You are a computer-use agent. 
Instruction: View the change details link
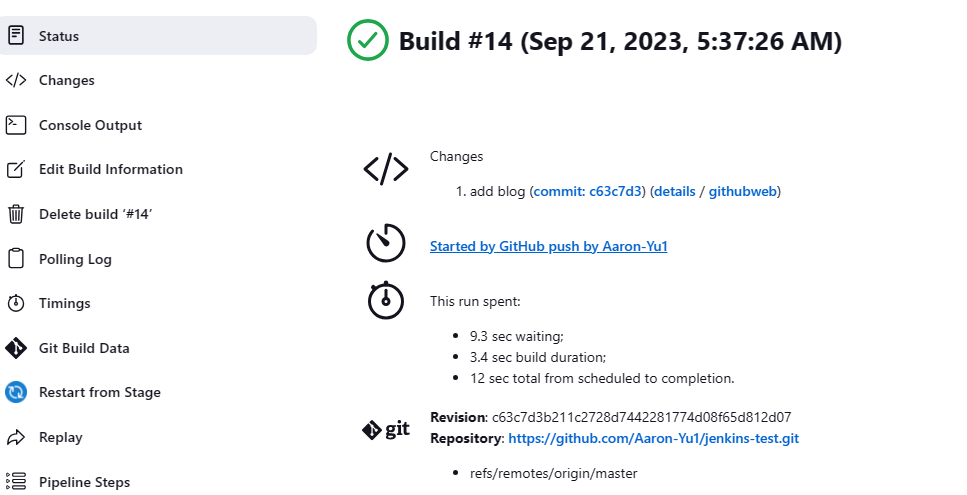pos(675,191)
